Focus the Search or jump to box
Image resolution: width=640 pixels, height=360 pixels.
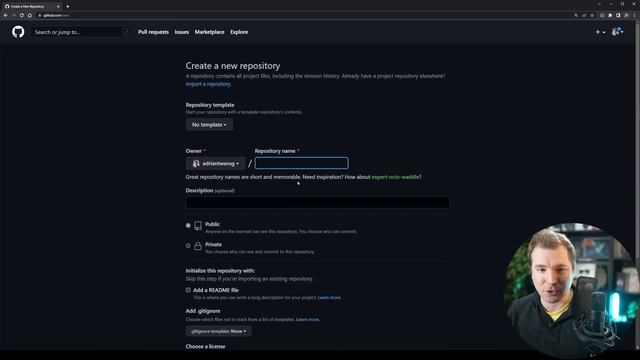click(81, 32)
